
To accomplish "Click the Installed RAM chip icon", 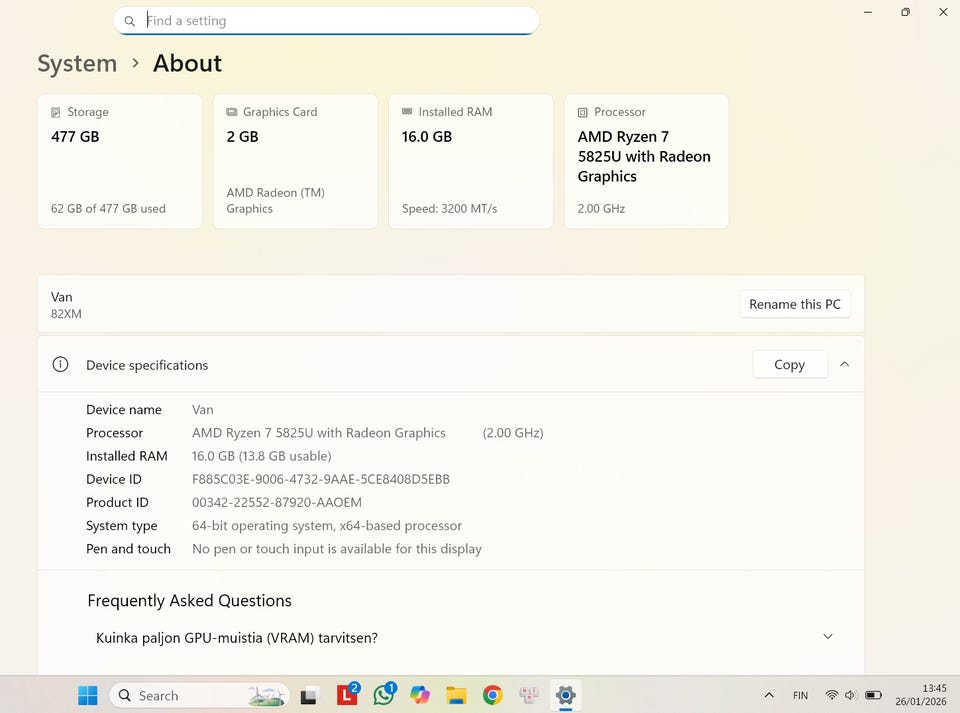I will click(x=407, y=111).
